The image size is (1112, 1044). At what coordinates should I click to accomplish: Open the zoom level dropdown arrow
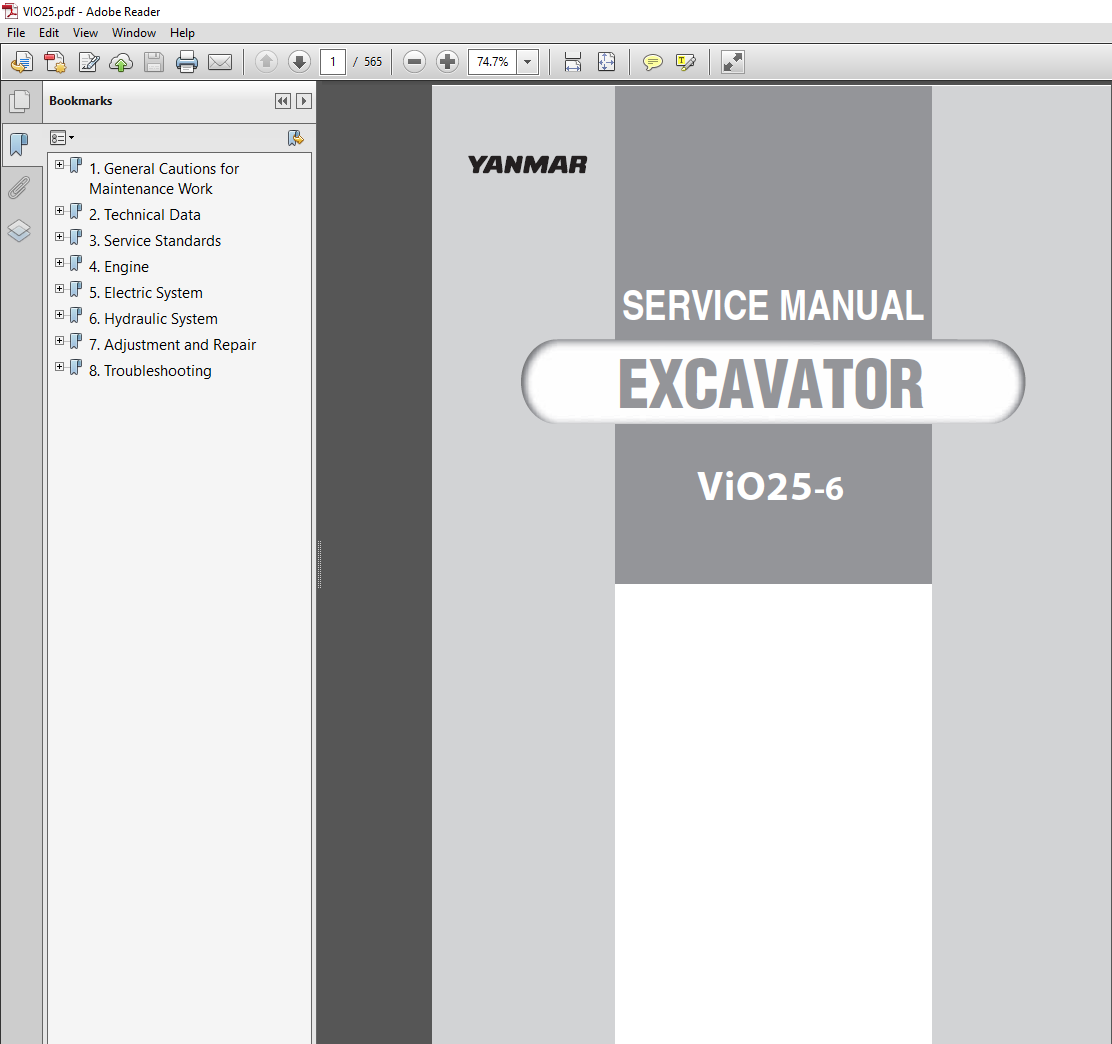pyautogui.click(x=528, y=62)
